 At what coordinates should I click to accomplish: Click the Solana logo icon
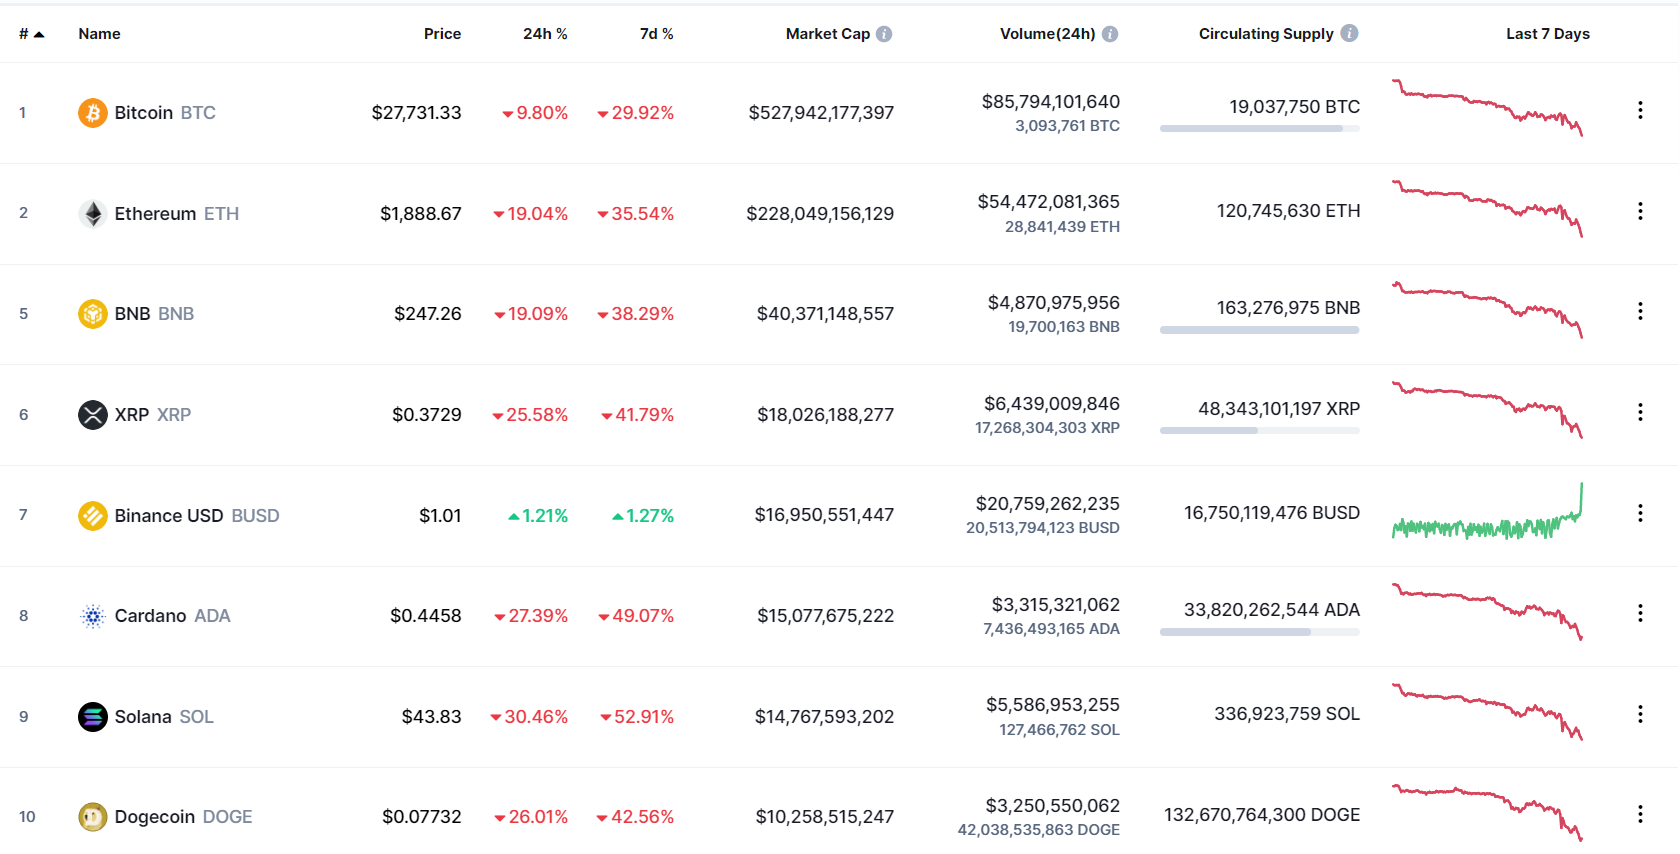(x=93, y=717)
